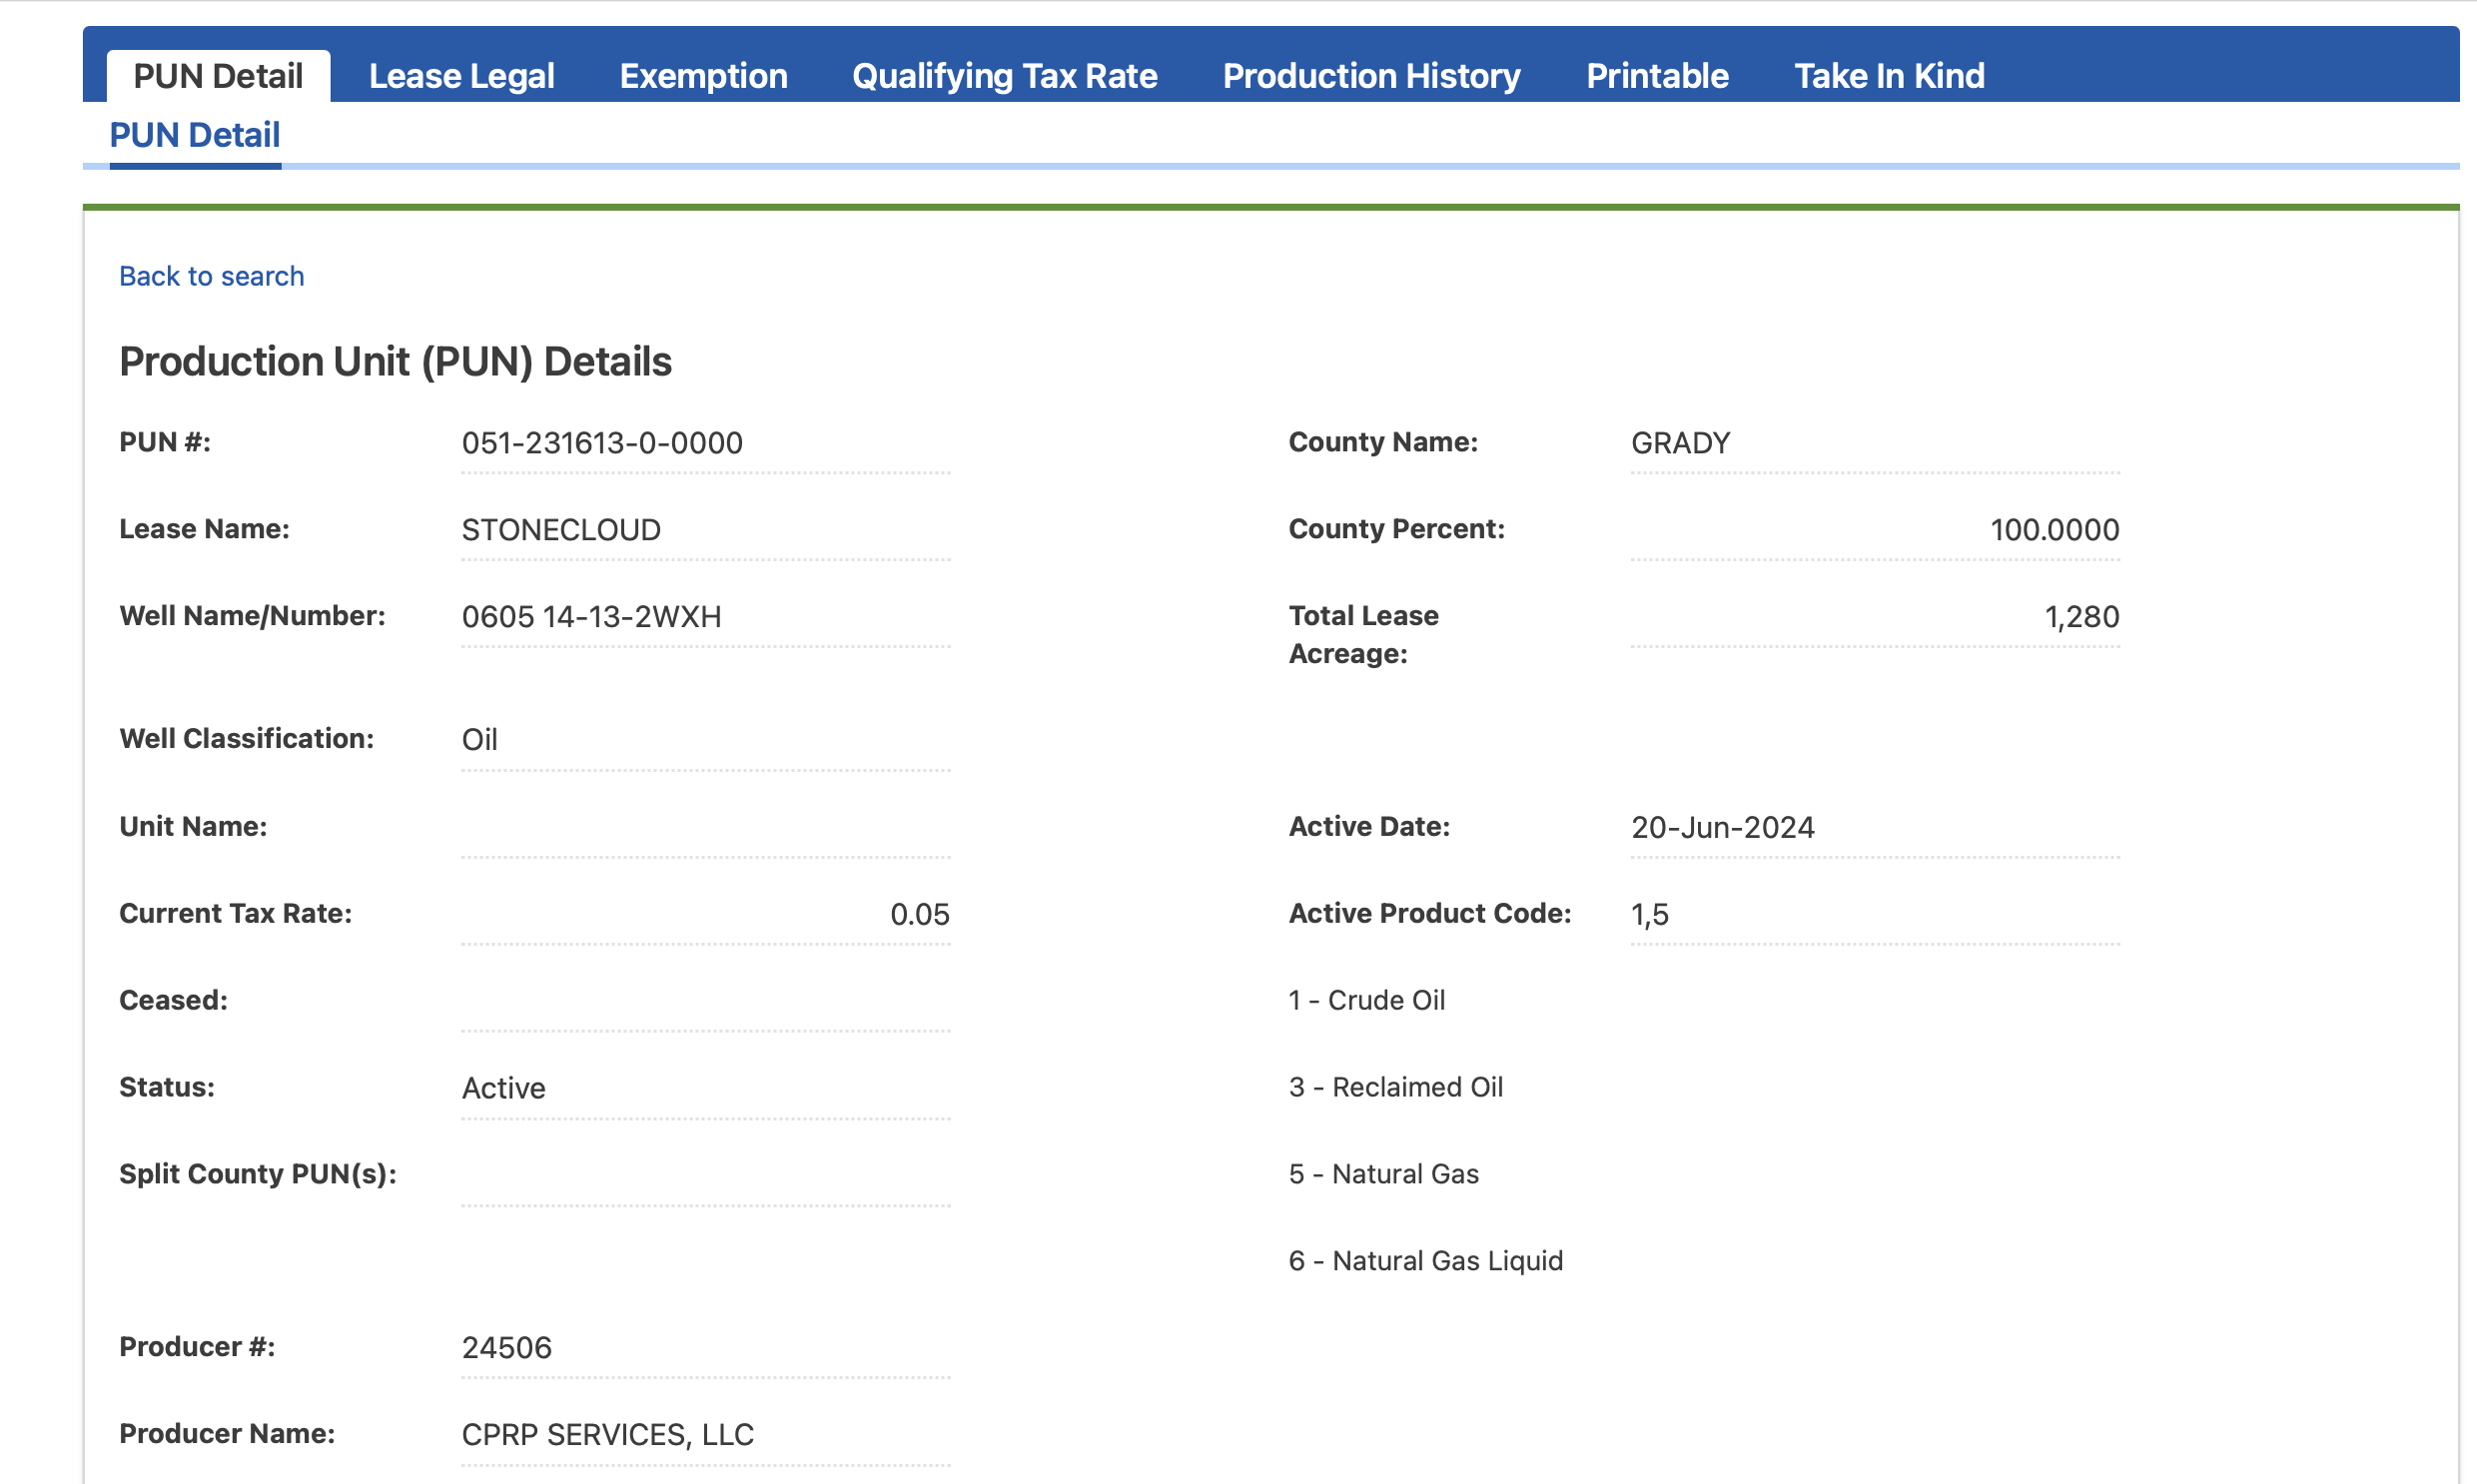This screenshot has width=2477, height=1484.
Task: Click the county percent value 100.0000
Action: coord(2054,530)
